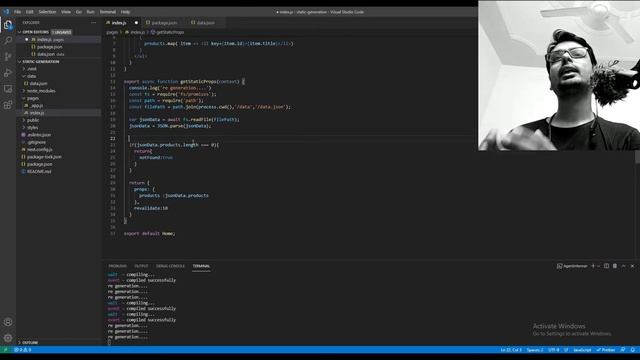Switch to the Problems panel tab
This screenshot has height=360, width=640.
coord(118,266)
